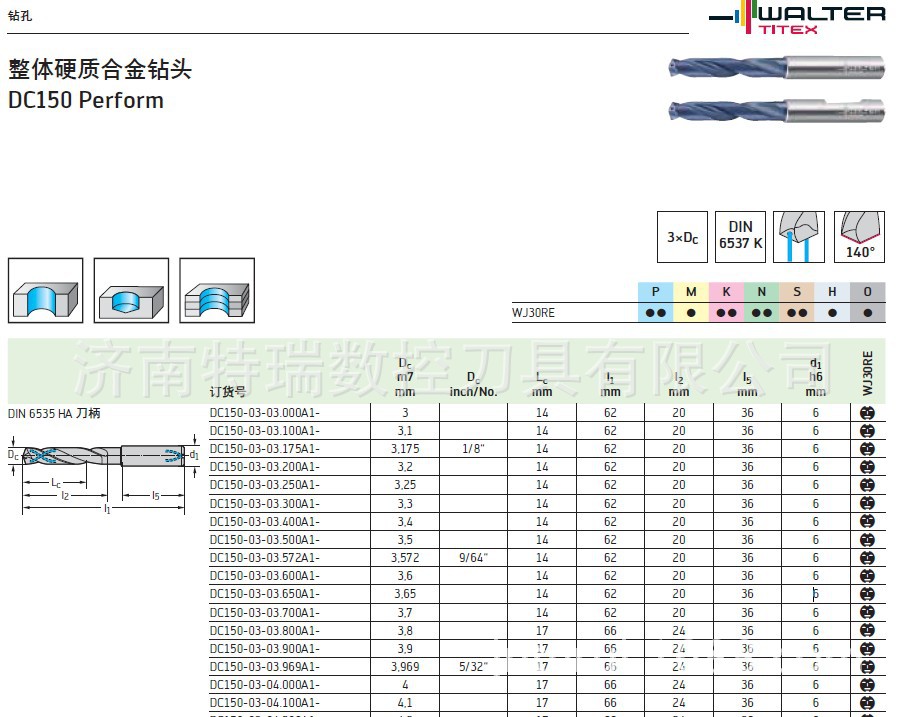This screenshot has width=909, height=717.
Task: Click availability icon for DC150-03-04.000A1- row
Action: point(867,685)
